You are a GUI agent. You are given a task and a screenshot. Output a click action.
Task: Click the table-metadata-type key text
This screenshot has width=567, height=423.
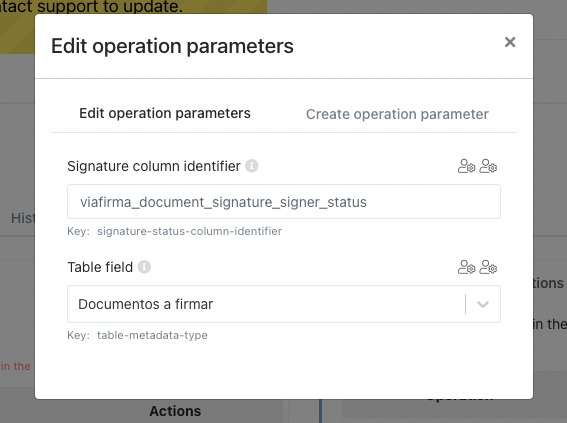point(152,335)
